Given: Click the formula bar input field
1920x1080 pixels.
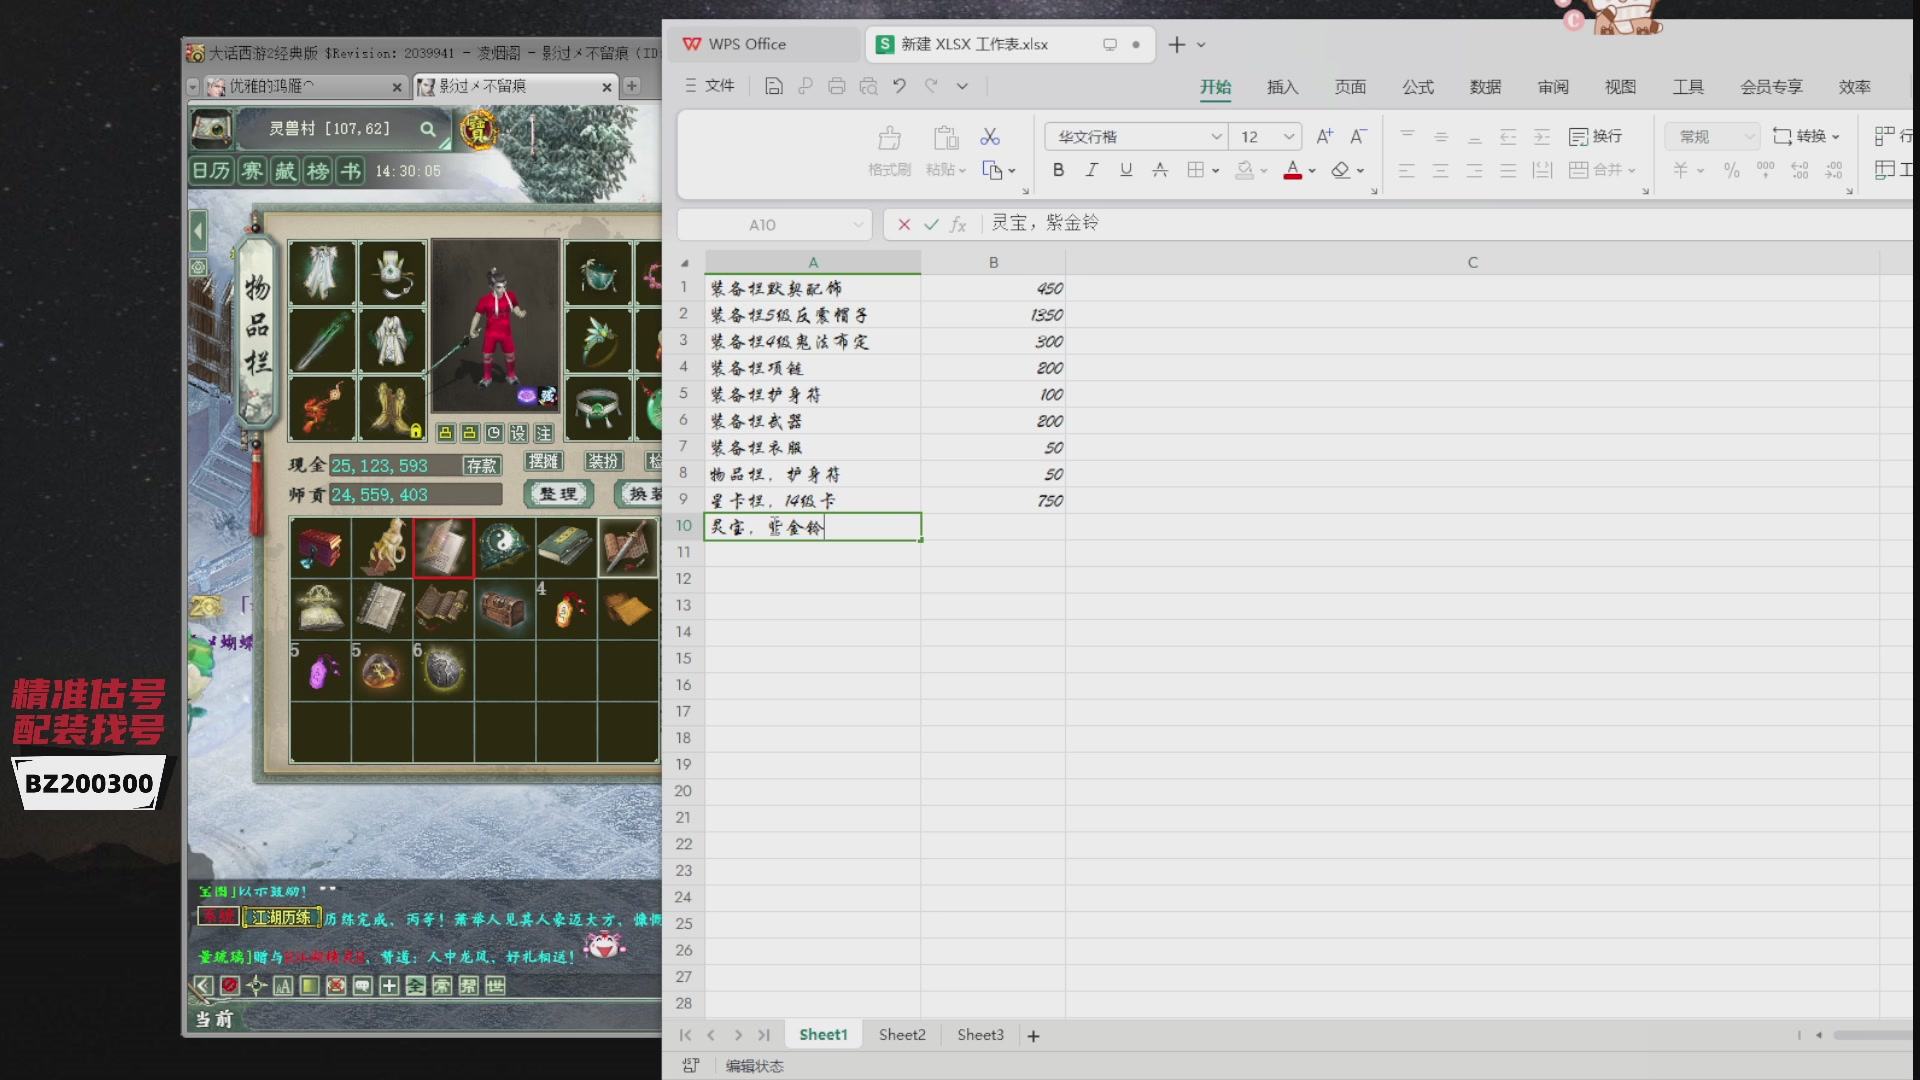Looking at the screenshot, I should coord(1447,224).
